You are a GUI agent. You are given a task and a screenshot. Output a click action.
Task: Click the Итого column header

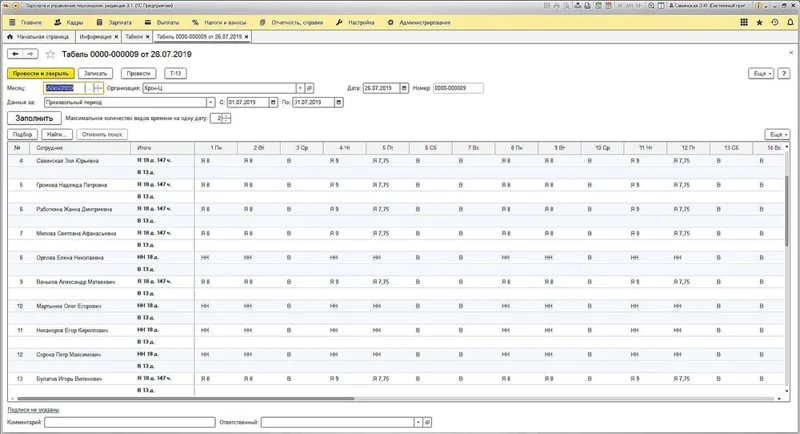[162, 148]
